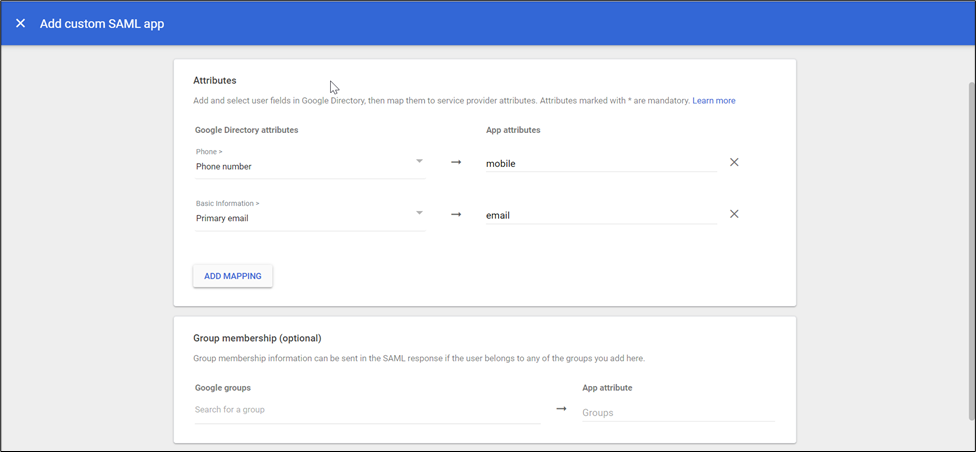Click the arrow next to Google groups search
The height and width of the screenshot is (452, 976).
pos(561,408)
